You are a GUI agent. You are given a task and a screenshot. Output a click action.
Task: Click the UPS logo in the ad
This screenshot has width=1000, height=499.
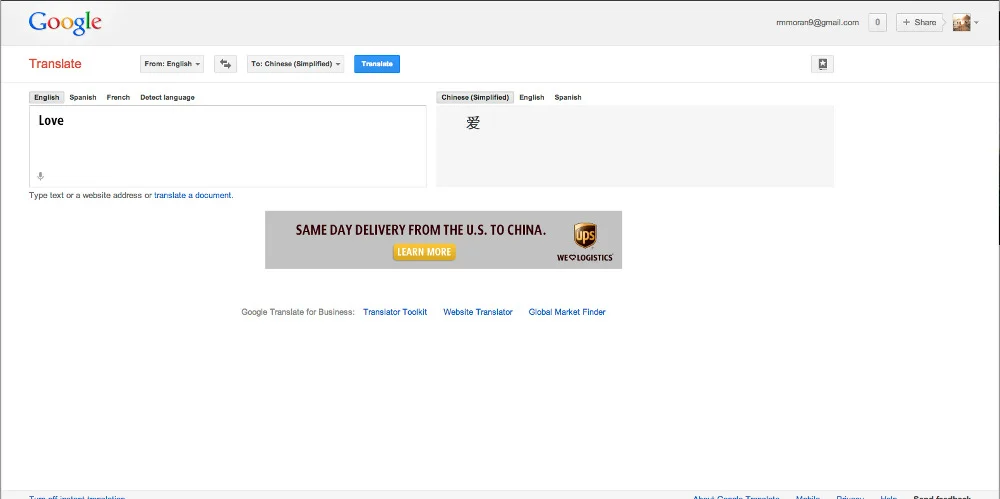click(585, 235)
